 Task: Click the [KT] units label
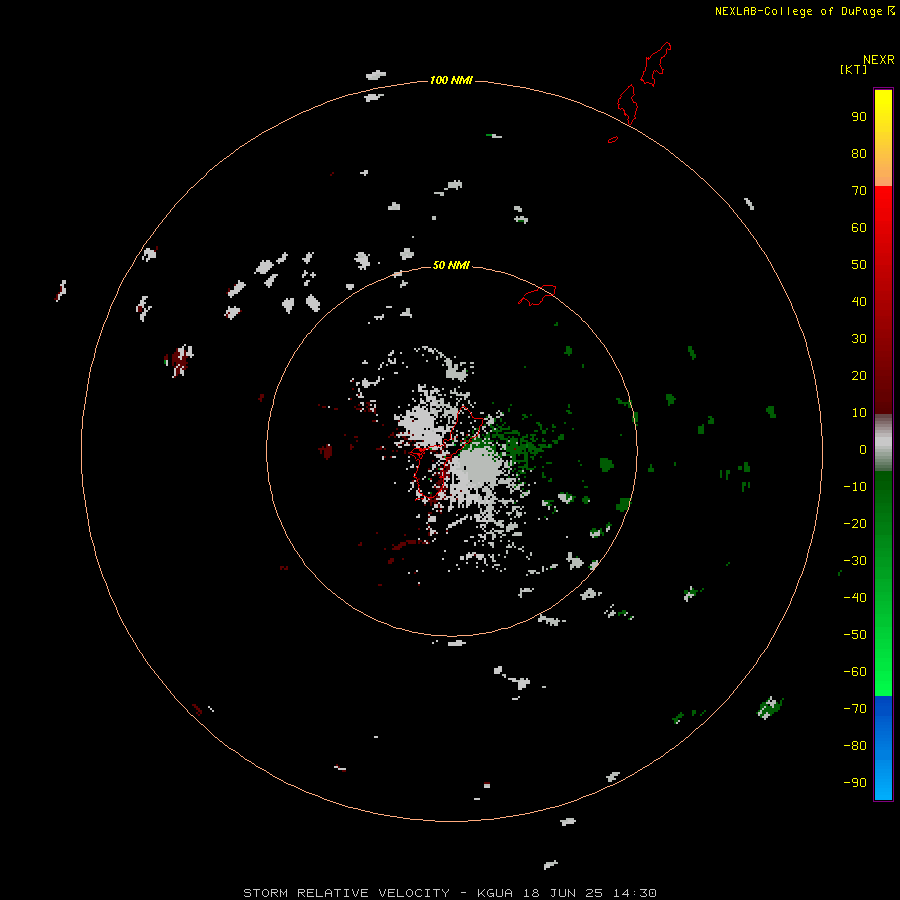click(x=853, y=69)
